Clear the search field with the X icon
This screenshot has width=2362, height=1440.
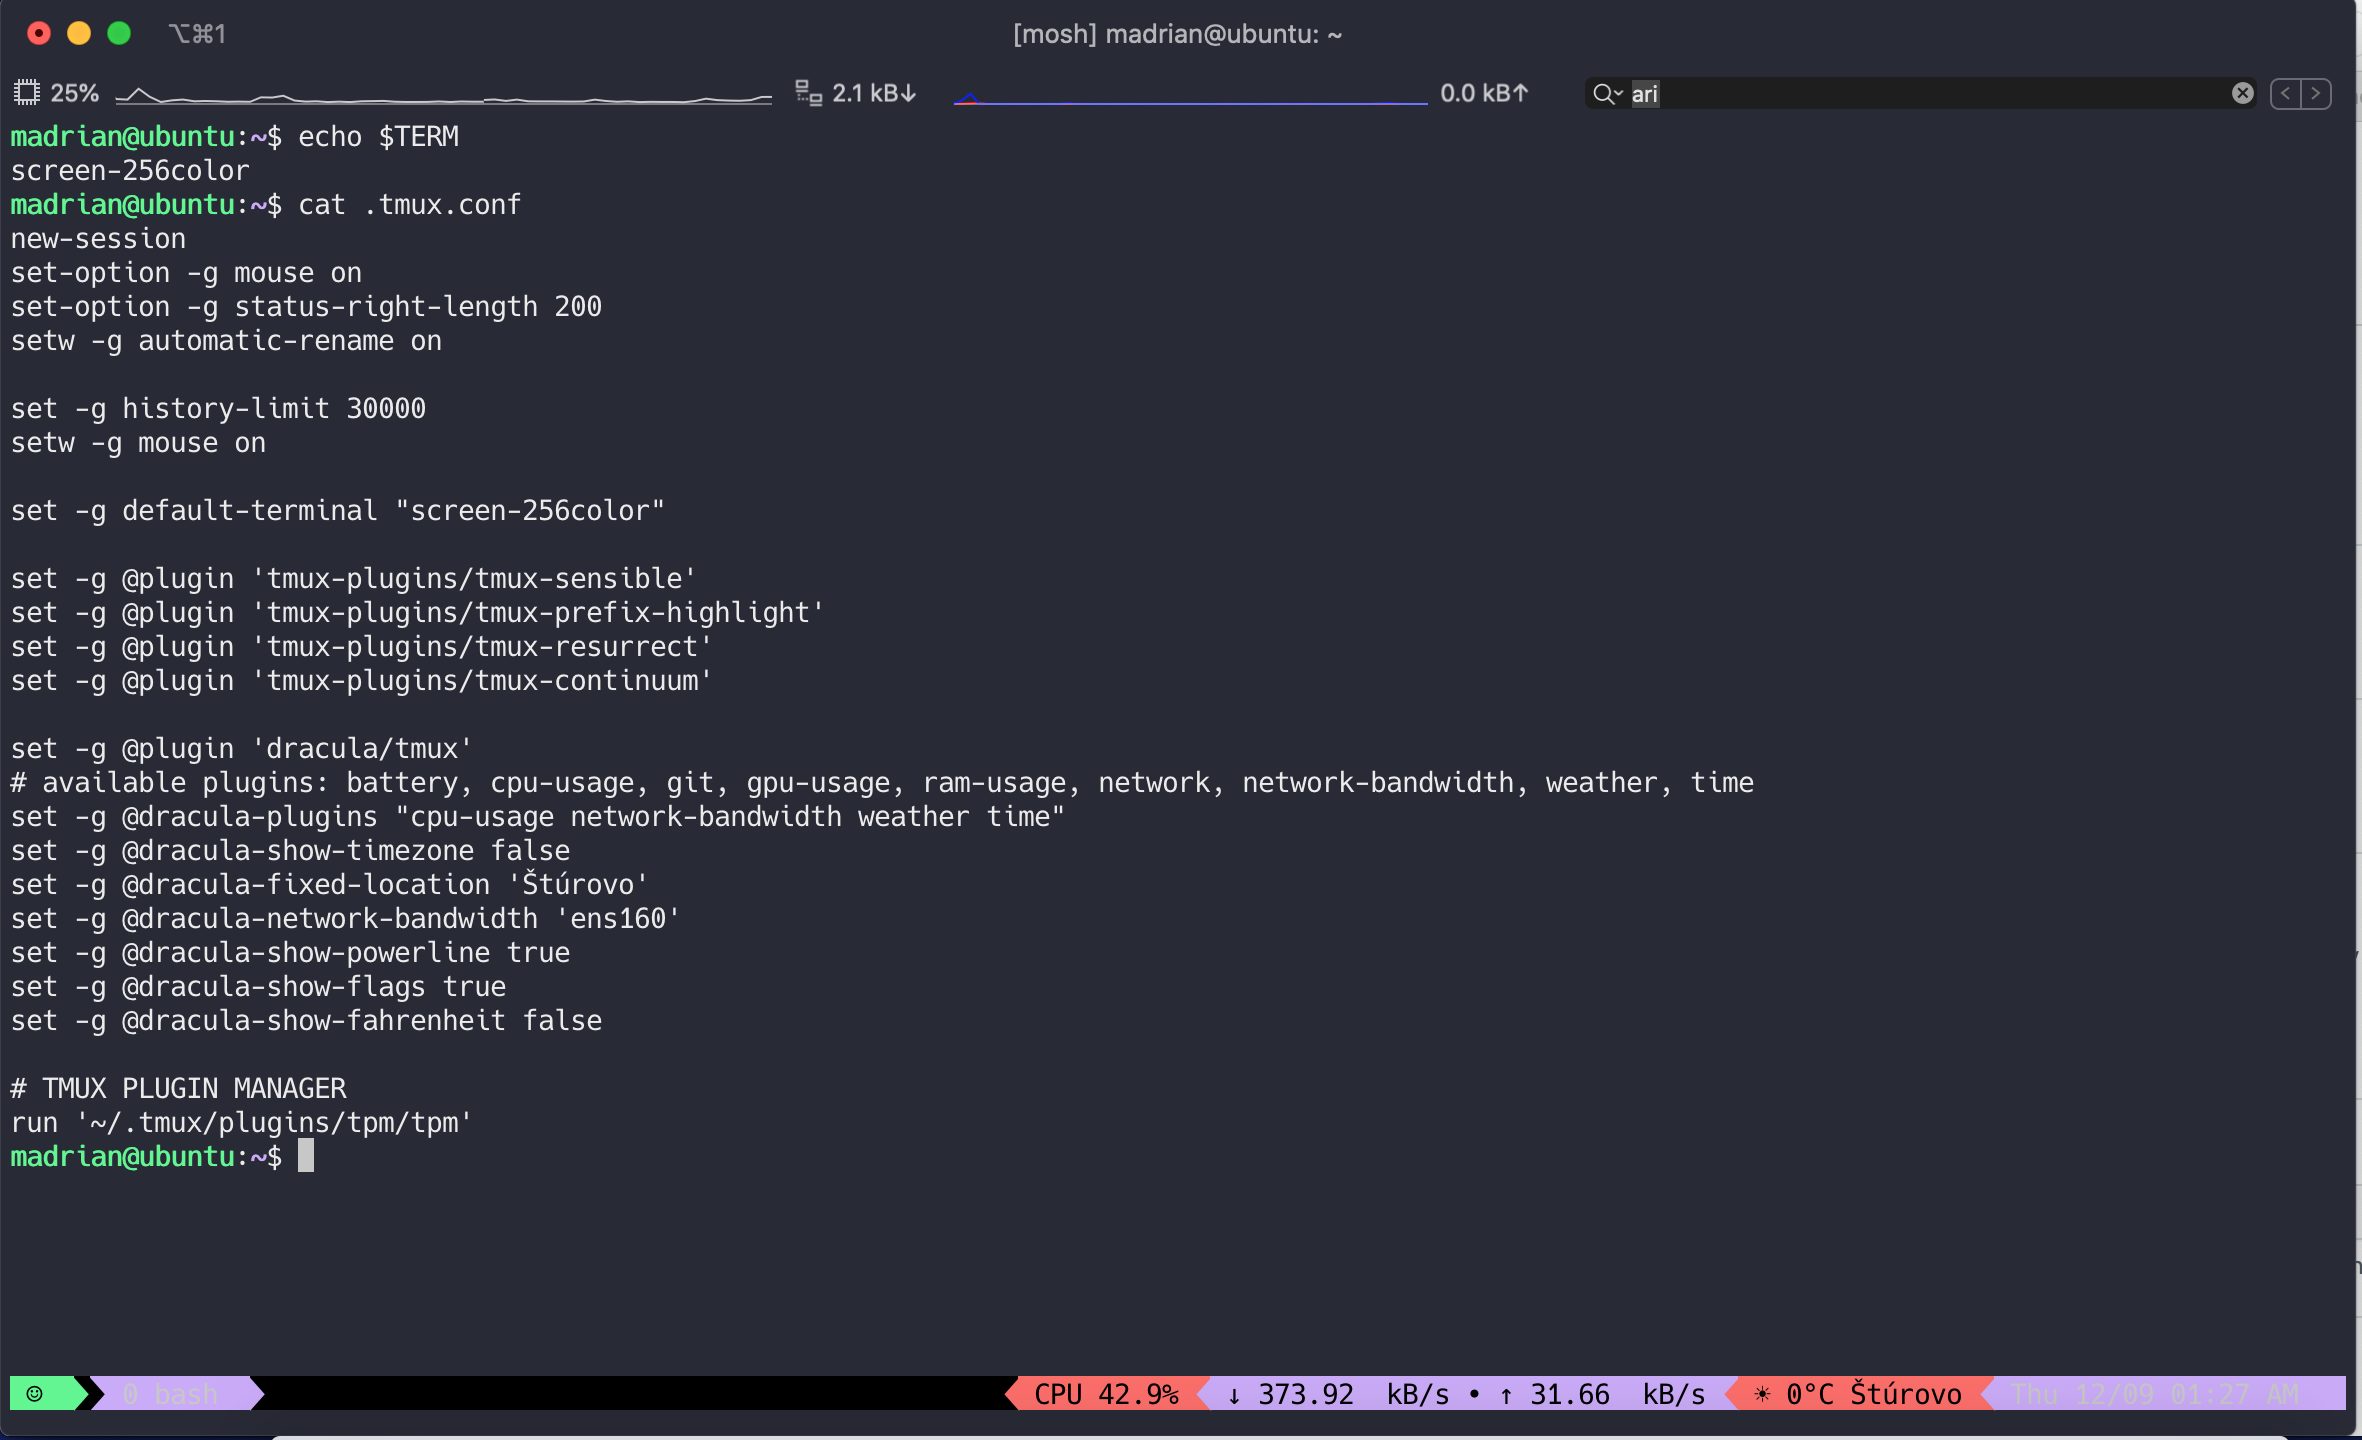pos(2242,93)
